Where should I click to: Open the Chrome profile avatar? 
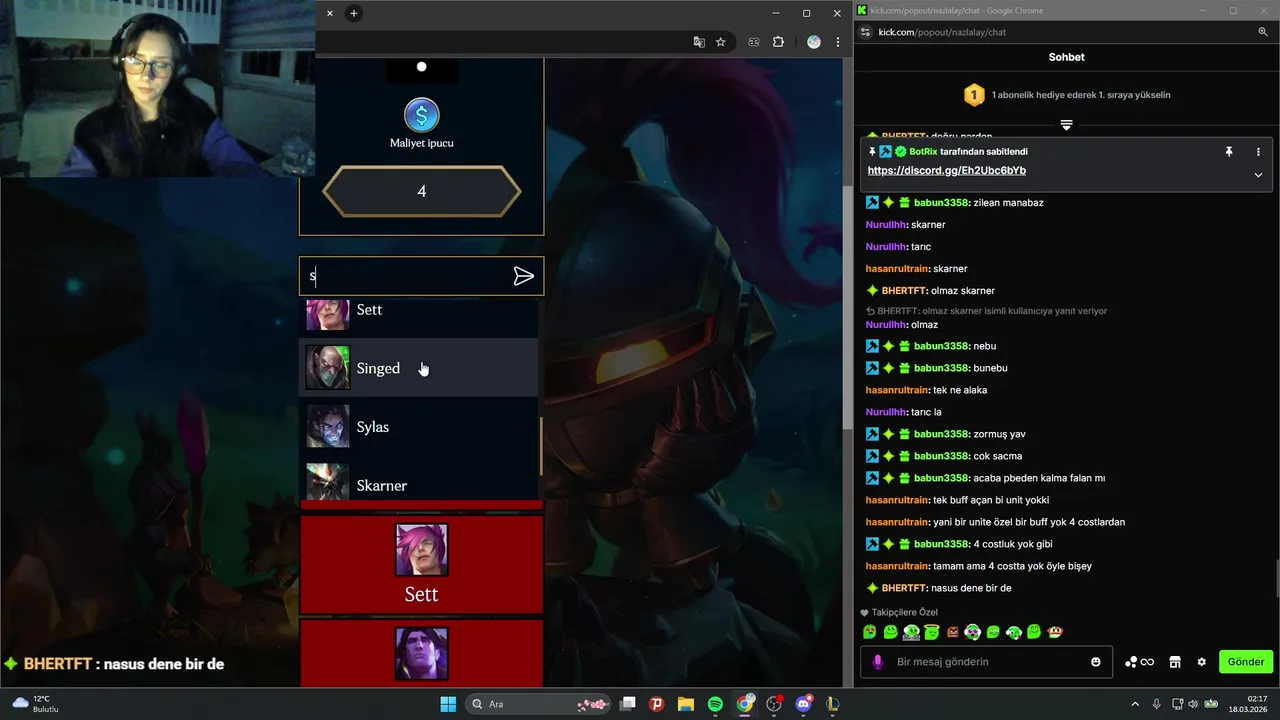click(x=813, y=42)
